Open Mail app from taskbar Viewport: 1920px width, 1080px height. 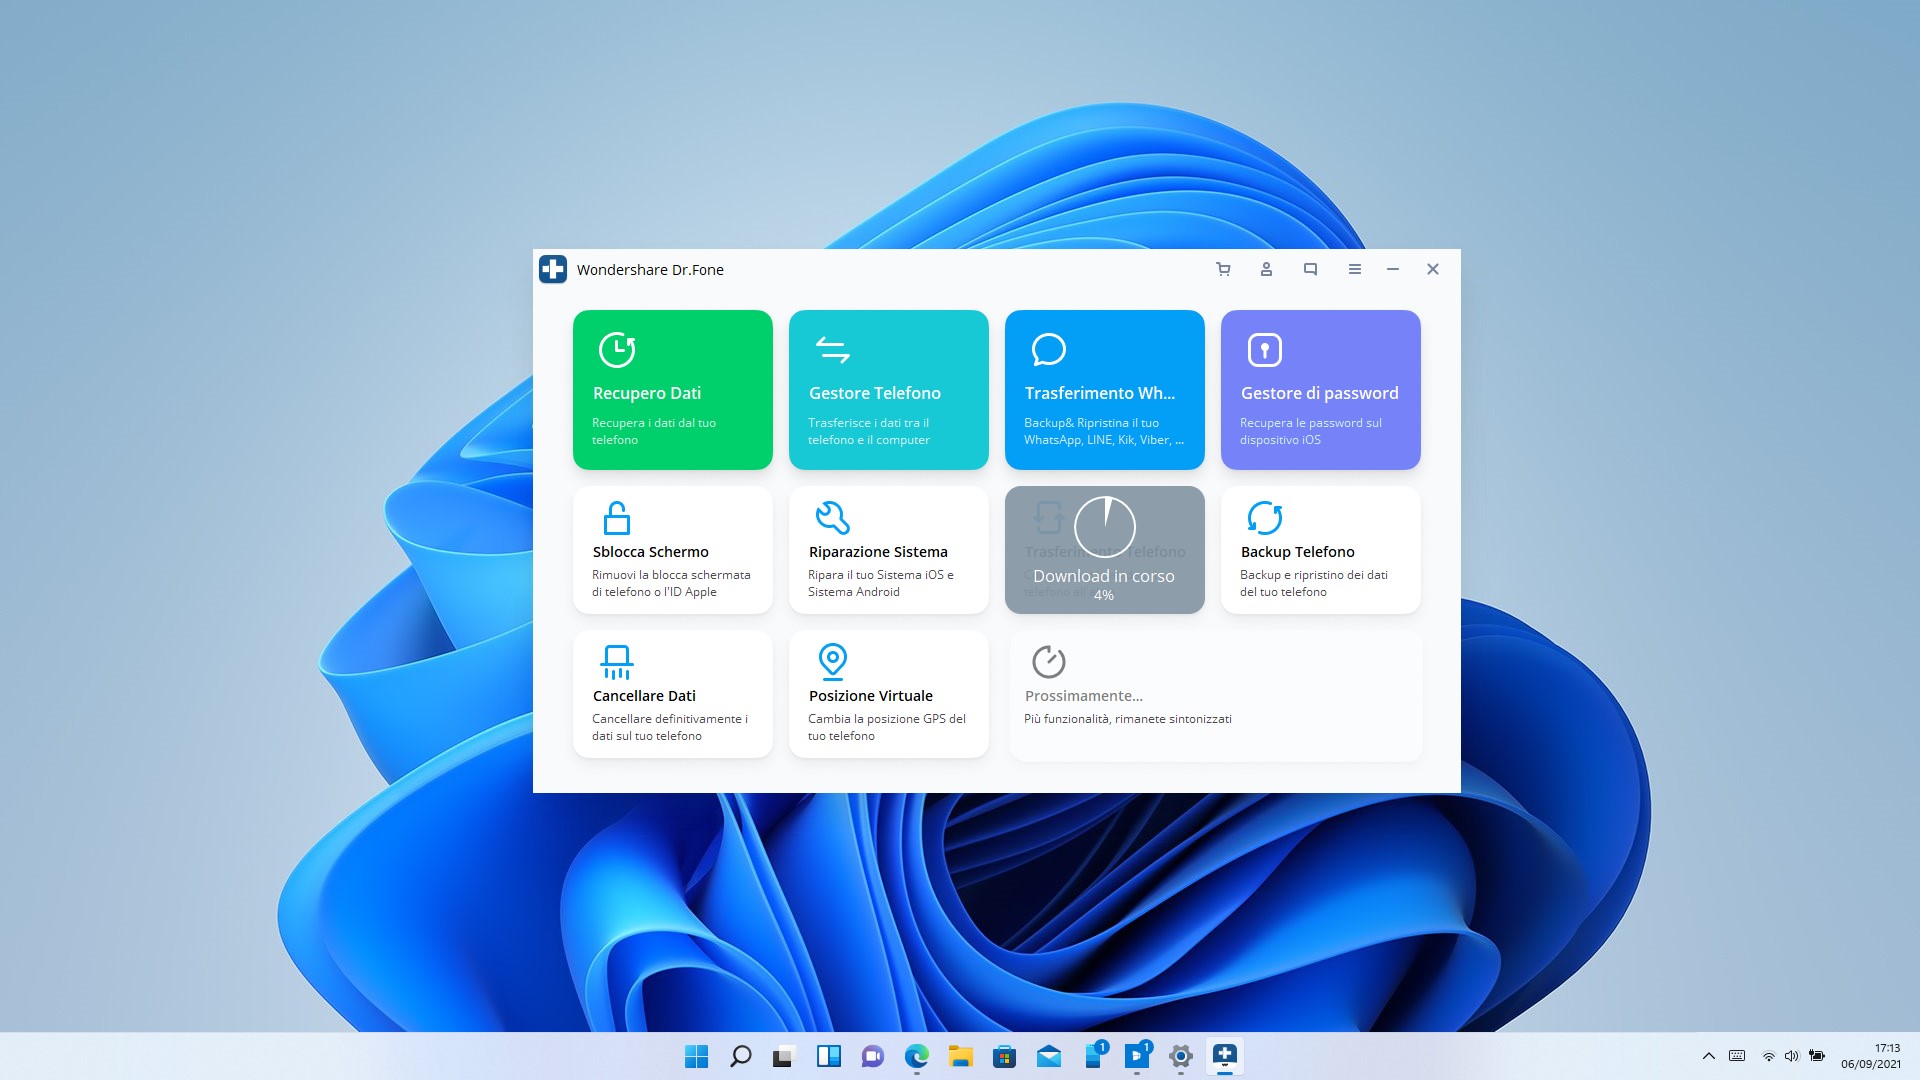click(x=1048, y=1056)
